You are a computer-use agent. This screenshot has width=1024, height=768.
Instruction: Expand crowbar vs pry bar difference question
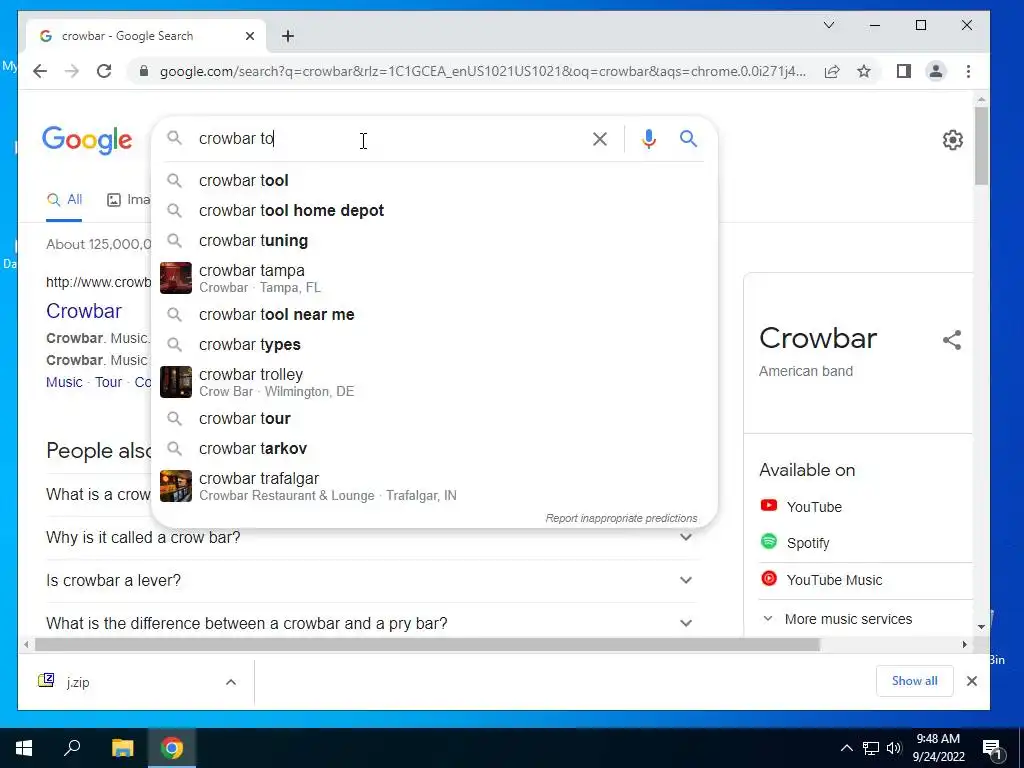tap(371, 624)
